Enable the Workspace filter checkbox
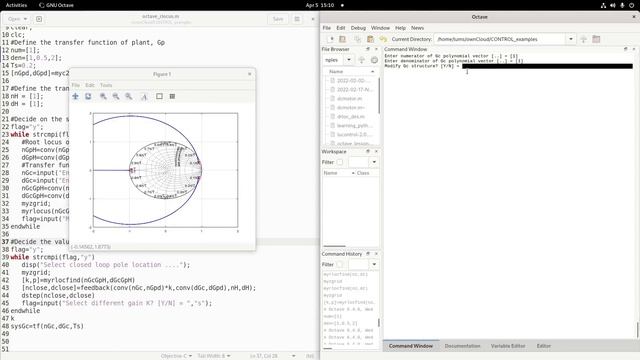This screenshot has width=640, height=360. click(340, 162)
